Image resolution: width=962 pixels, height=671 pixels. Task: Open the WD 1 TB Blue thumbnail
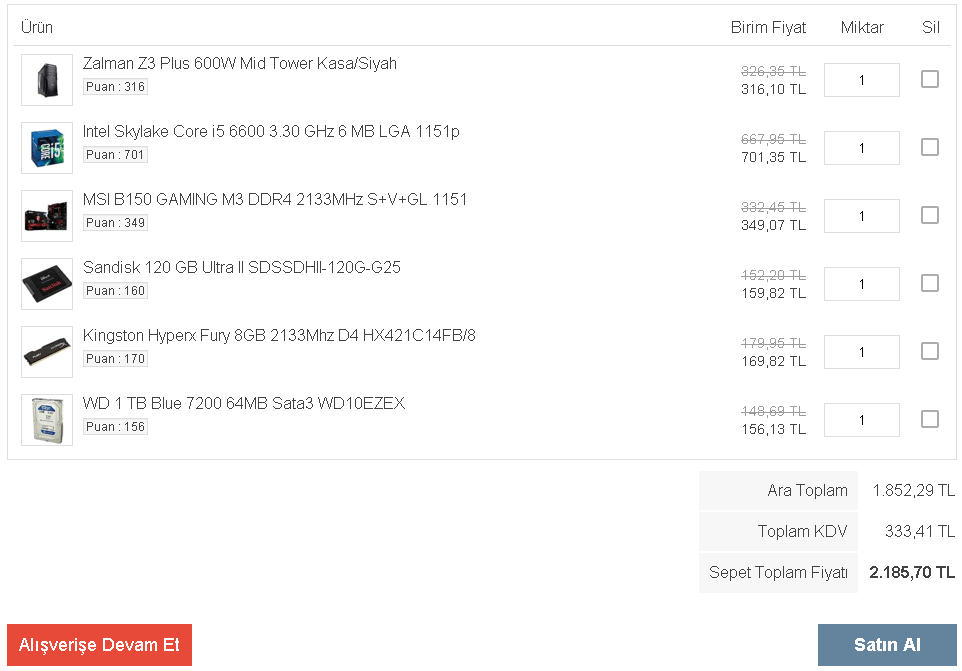coord(47,420)
